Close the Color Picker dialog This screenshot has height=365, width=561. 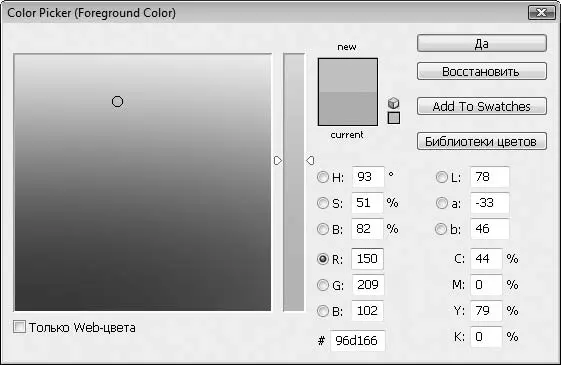tap(542, 13)
